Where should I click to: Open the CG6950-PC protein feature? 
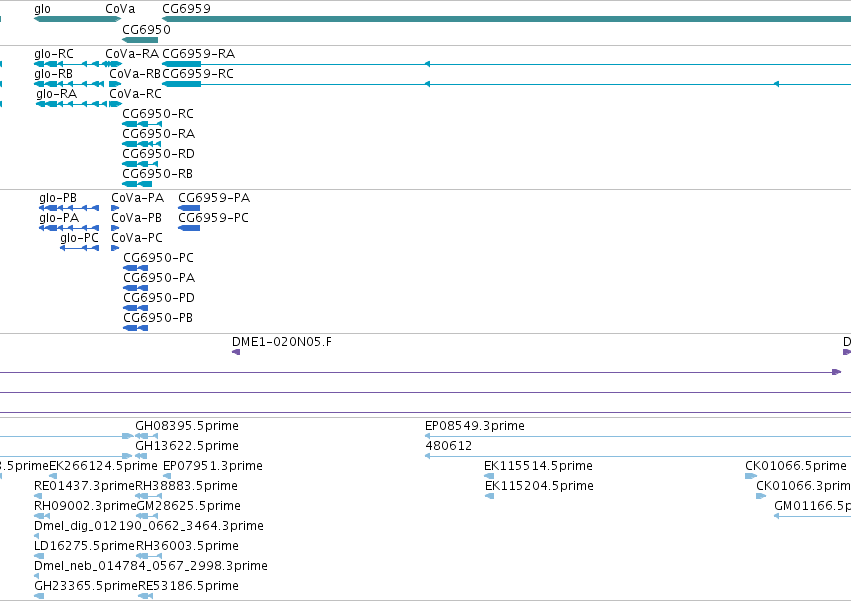tap(158, 258)
